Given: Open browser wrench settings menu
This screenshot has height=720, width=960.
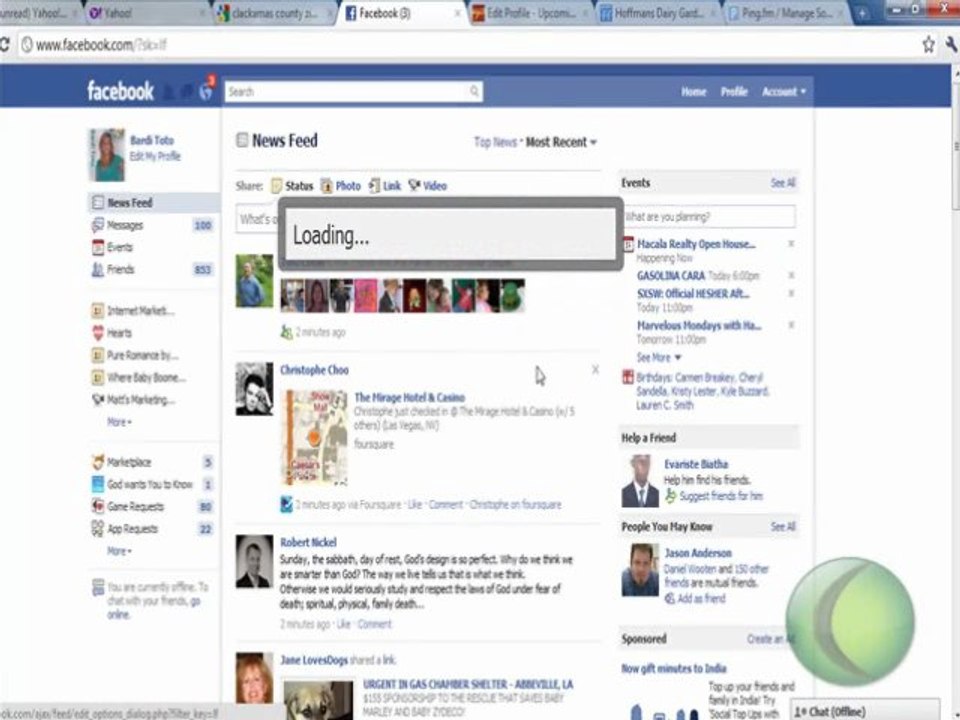Looking at the screenshot, I should [951, 44].
